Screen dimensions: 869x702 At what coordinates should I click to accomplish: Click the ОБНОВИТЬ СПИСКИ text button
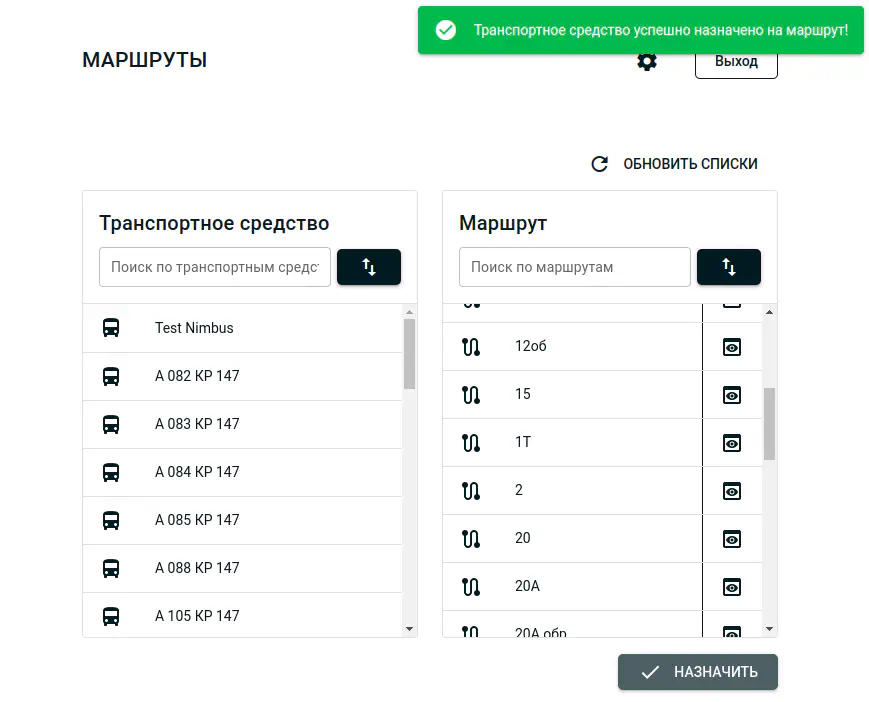(x=690, y=164)
